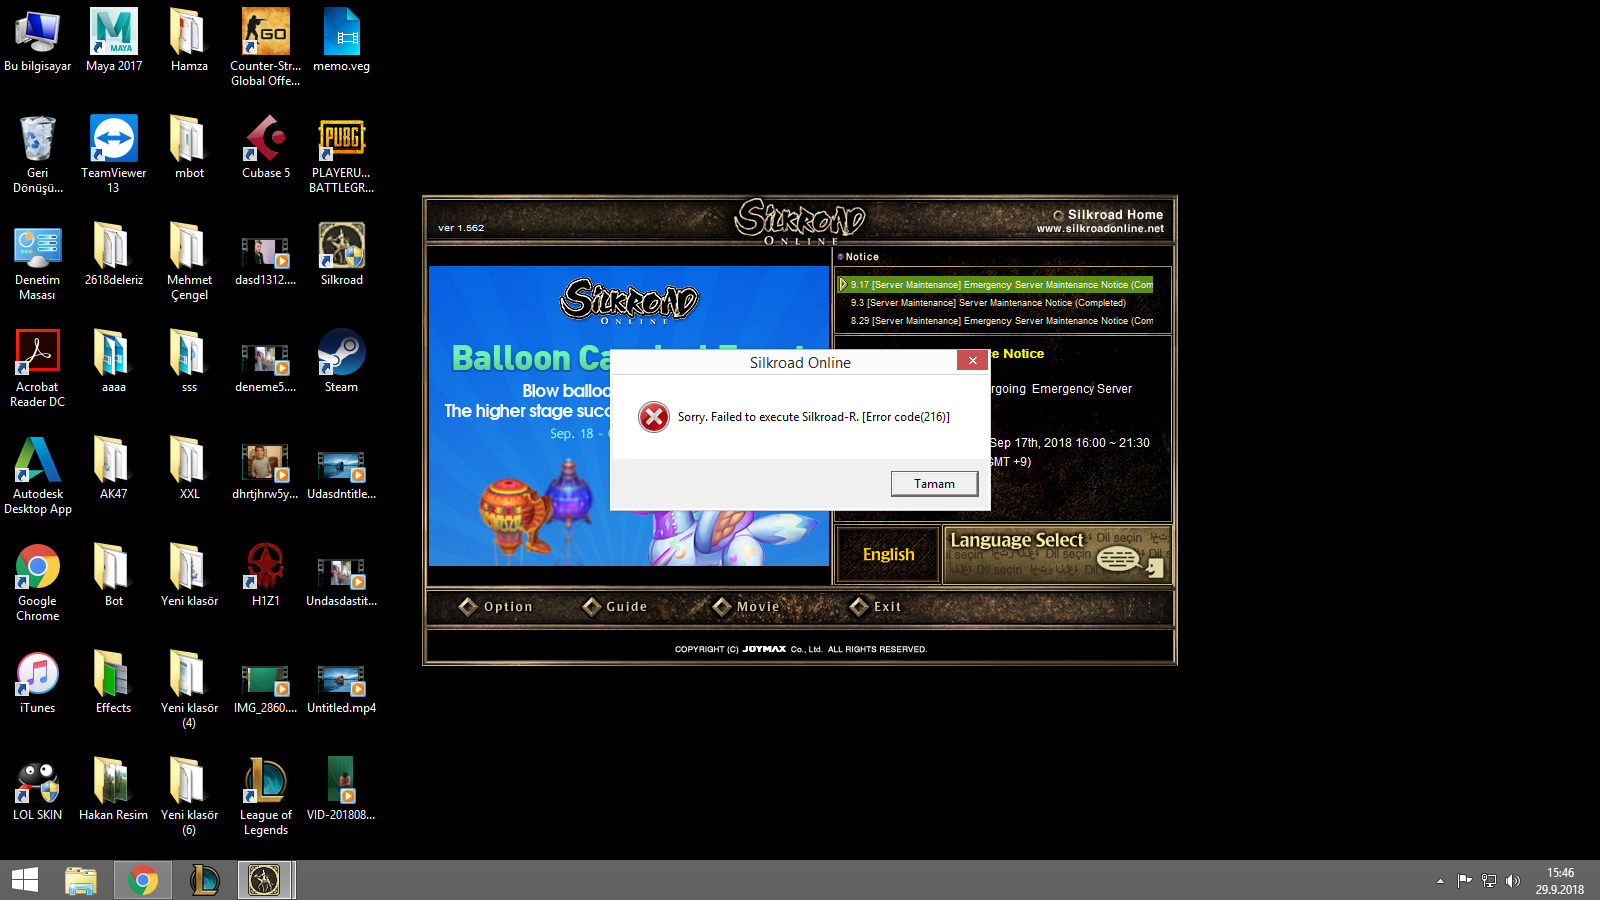Open the Hakan Resim folder
Viewport: 1600px width, 900px height.
click(x=114, y=789)
